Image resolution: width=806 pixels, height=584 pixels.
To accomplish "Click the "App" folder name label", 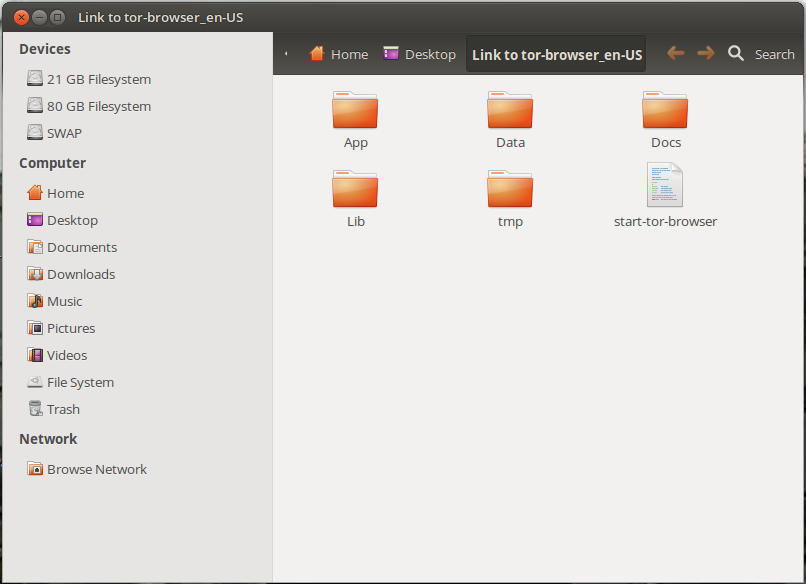I will [x=356, y=143].
